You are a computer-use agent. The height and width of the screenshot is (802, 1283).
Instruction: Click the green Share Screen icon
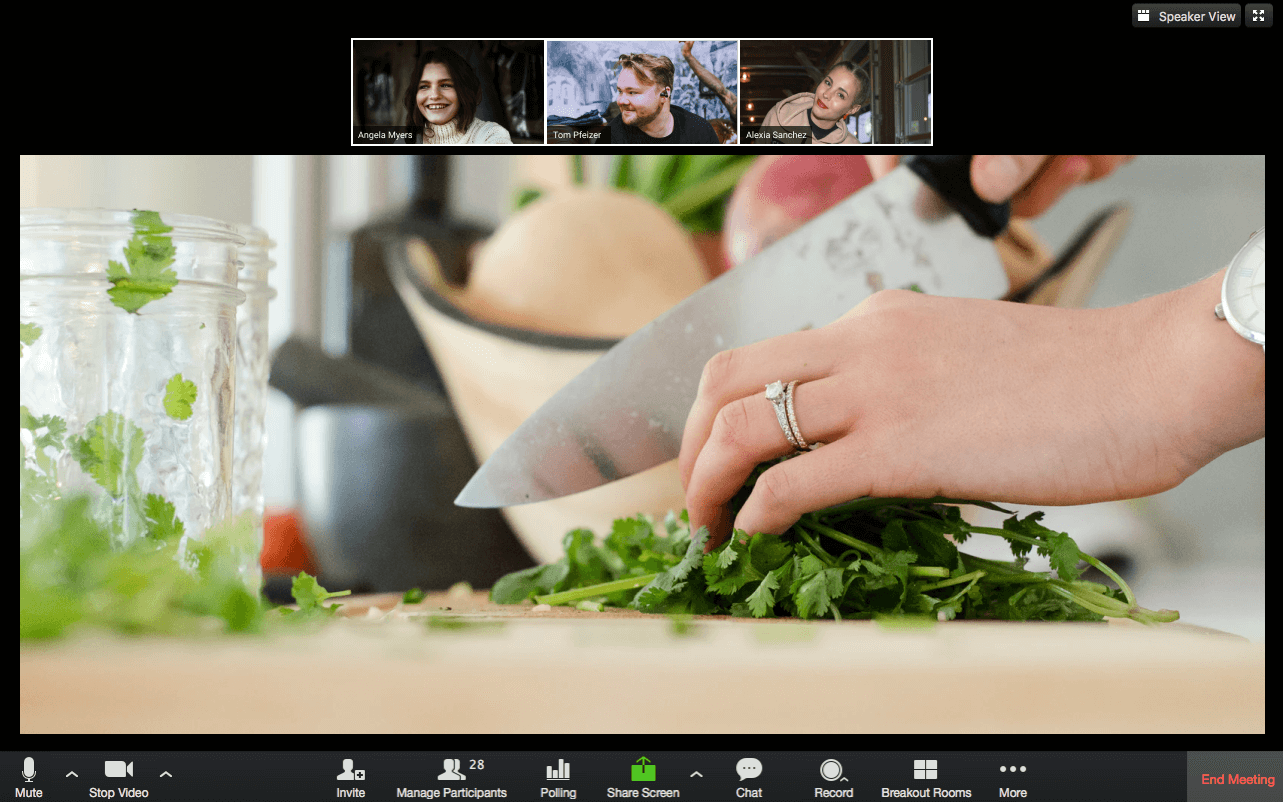click(643, 770)
